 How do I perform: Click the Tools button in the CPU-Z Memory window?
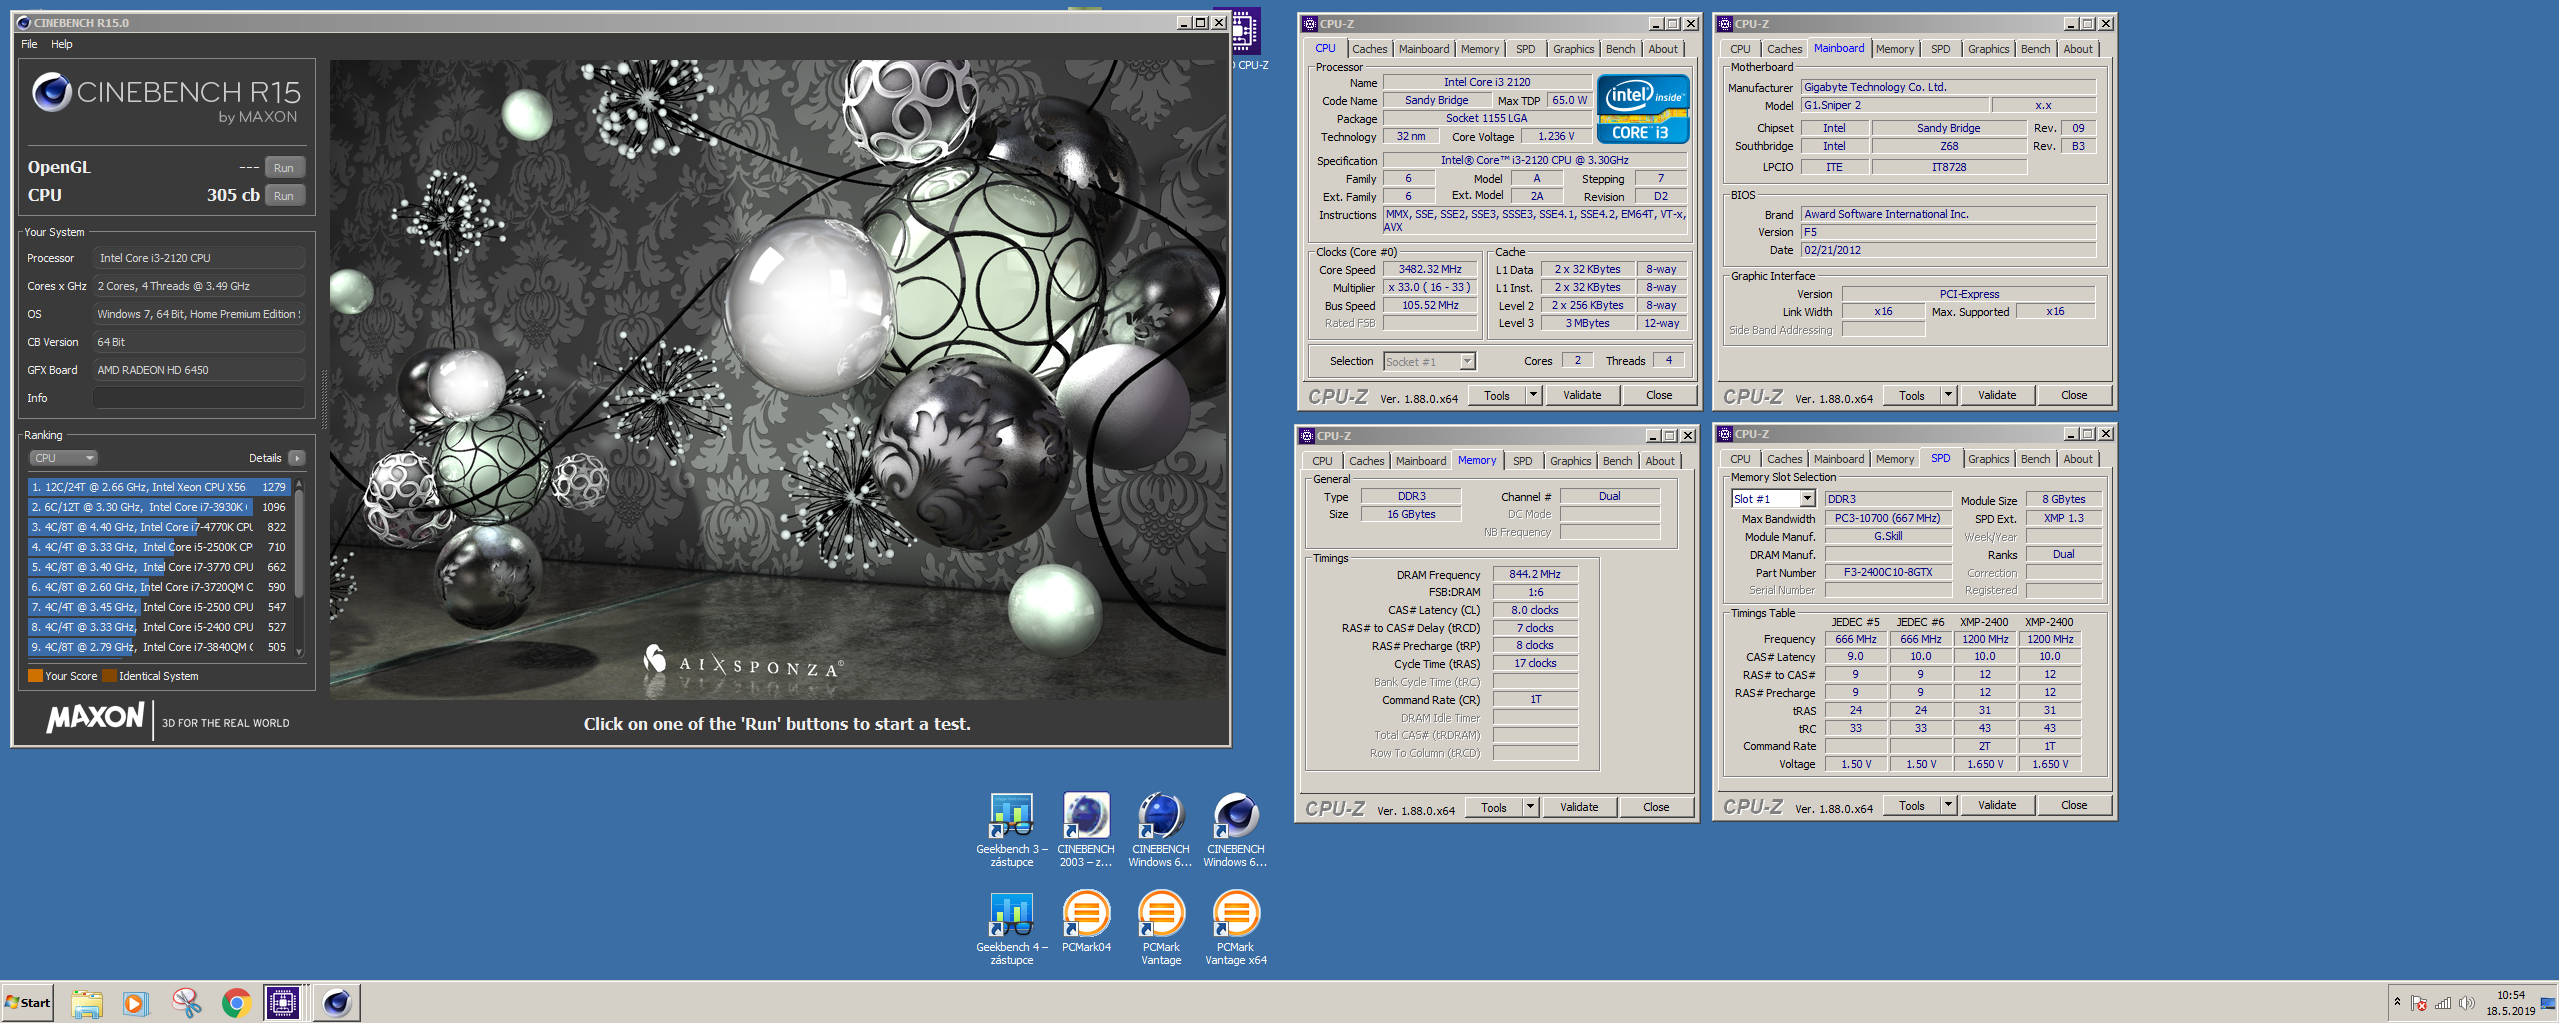(1494, 807)
